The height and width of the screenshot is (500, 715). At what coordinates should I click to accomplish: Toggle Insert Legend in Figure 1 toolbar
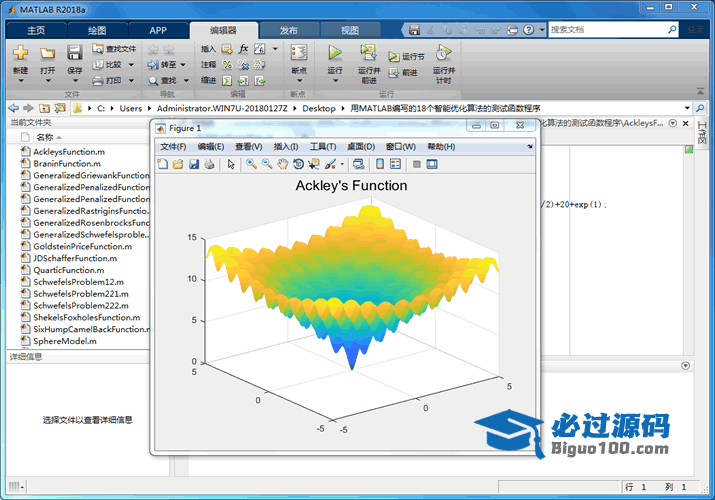pyautogui.click(x=395, y=164)
